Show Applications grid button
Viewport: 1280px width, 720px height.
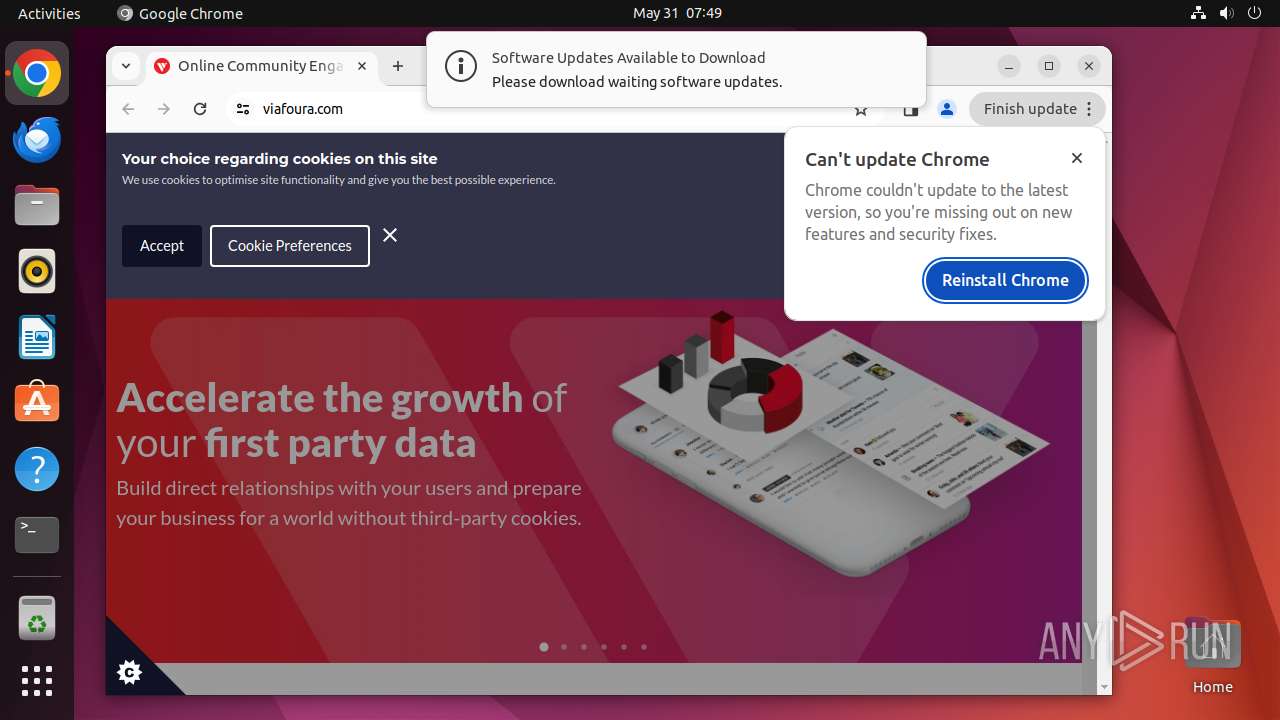[37, 681]
